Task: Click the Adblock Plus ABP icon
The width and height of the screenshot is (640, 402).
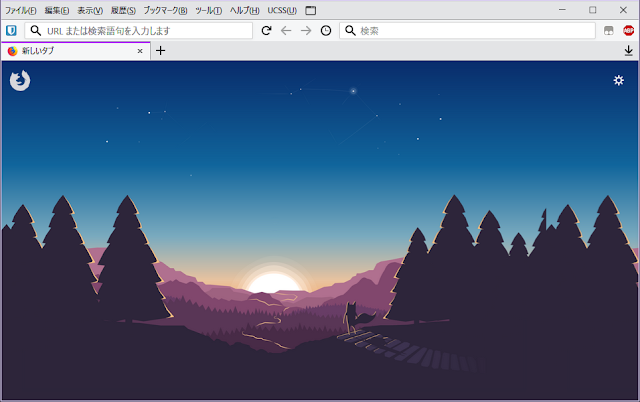Action: [629, 31]
